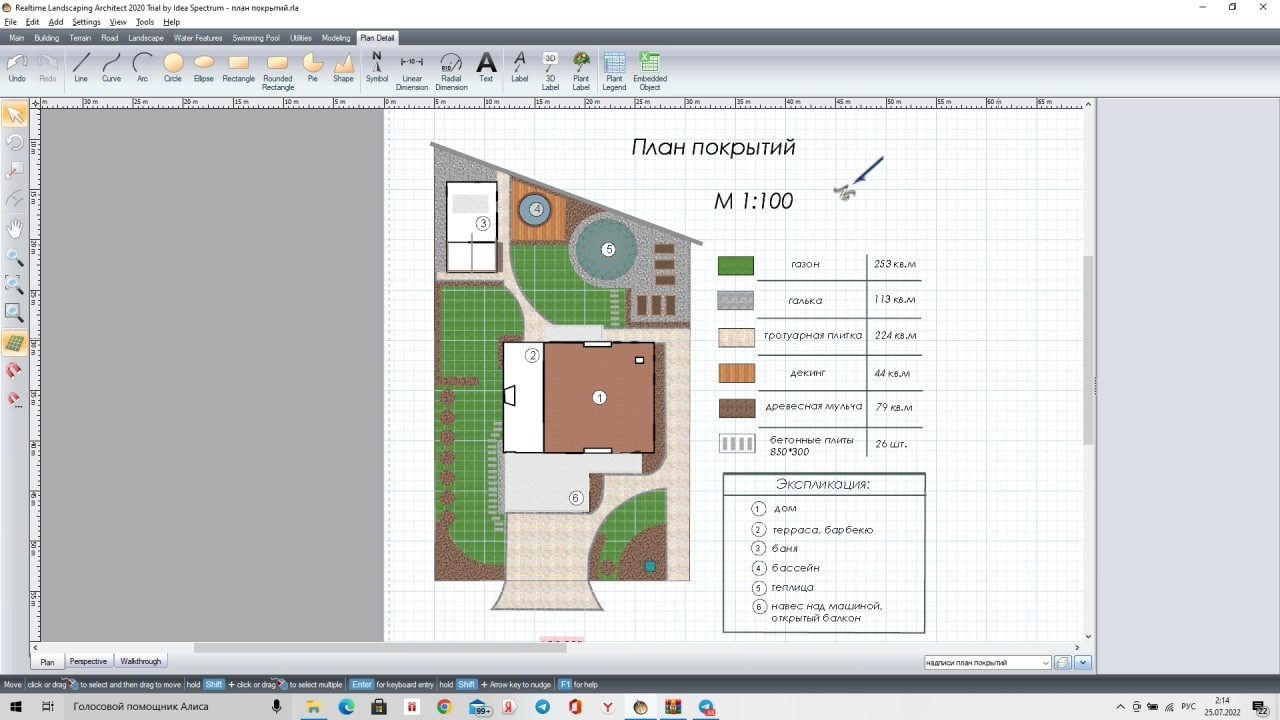1280x720 pixels.
Task: Toggle the grid display button
Action: pos(15,343)
